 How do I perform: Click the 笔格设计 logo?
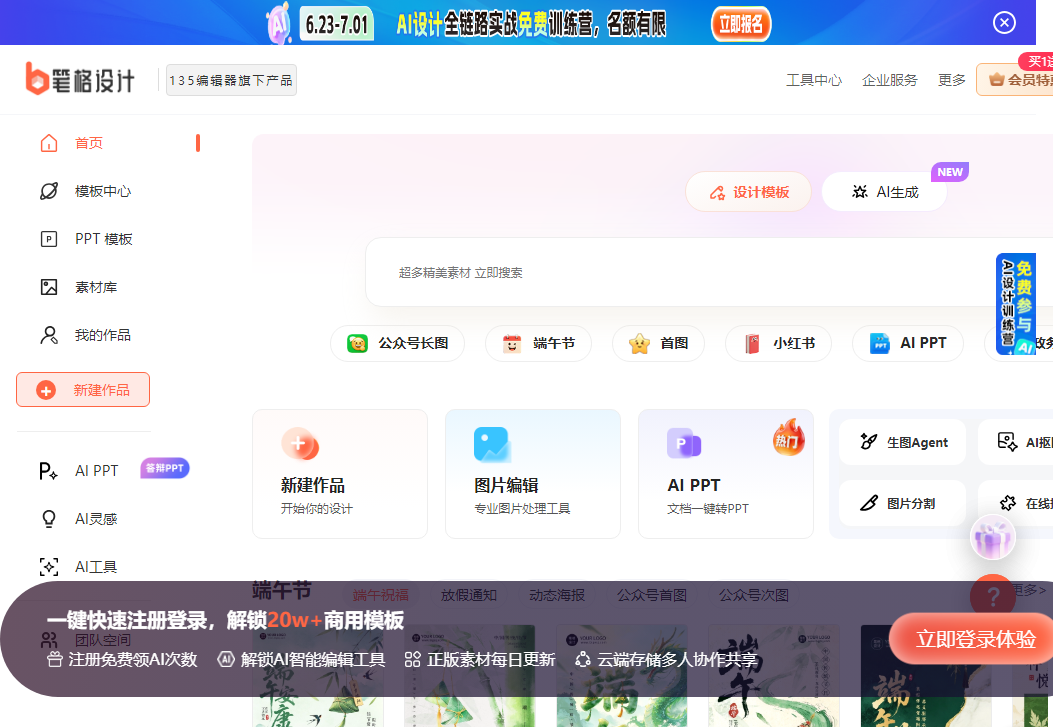[x=79, y=79]
